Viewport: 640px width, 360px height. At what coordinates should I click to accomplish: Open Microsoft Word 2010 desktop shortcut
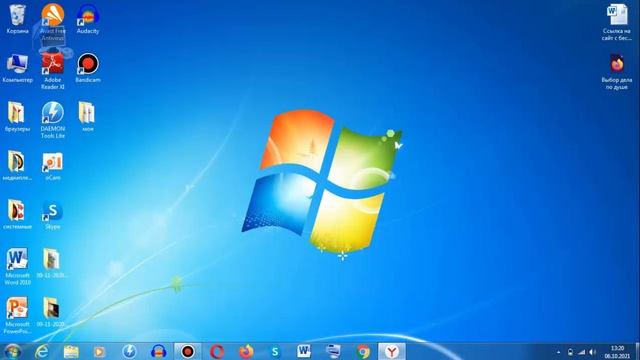click(17, 266)
